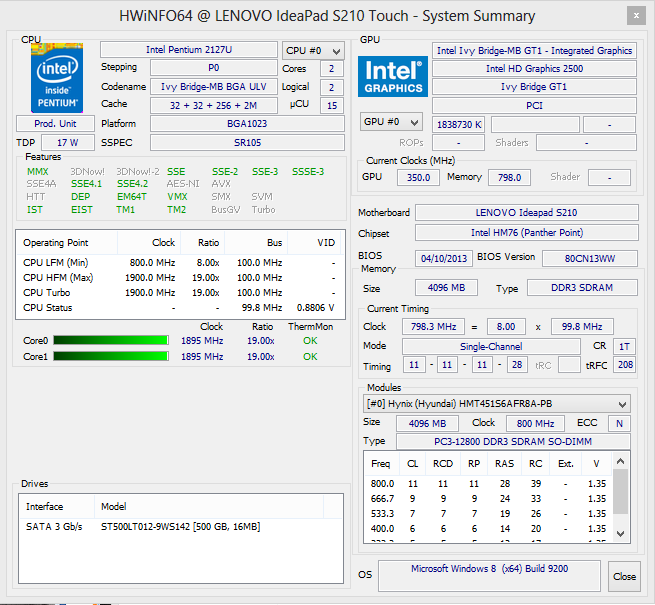Click the PC3-12800 DDR3 SDRAM SO-DIMM field
The image size is (655, 605).
click(513, 442)
